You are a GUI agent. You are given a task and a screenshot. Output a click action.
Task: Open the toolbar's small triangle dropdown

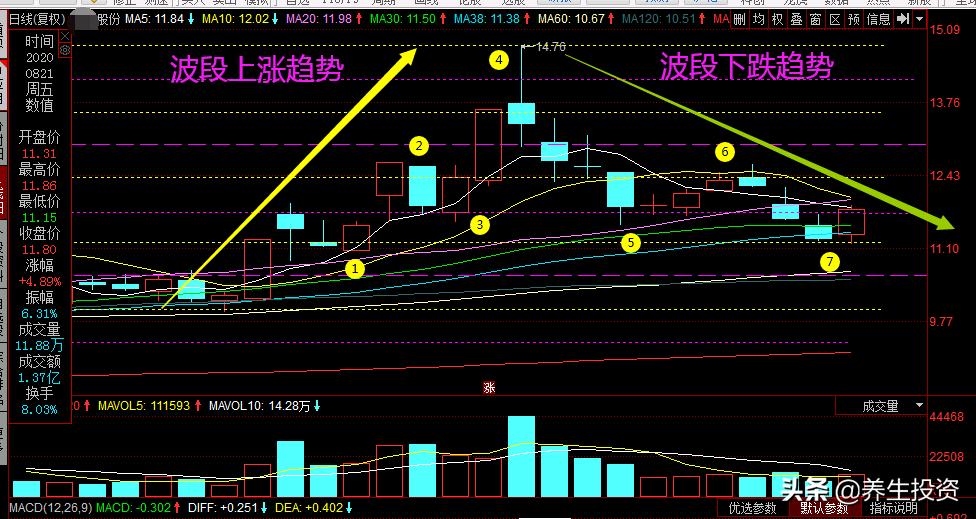pyautogui.click(x=919, y=19)
